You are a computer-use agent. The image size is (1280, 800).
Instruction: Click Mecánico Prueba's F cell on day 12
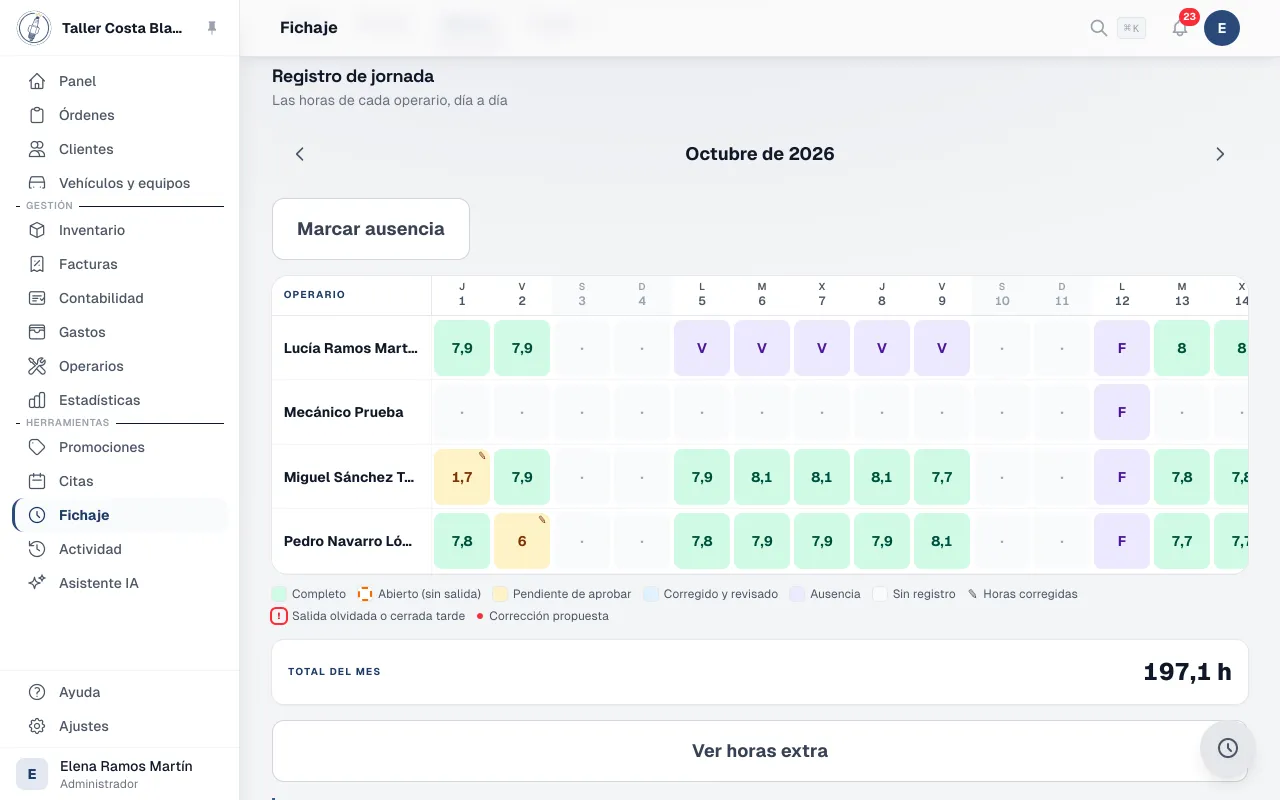(1122, 412)
